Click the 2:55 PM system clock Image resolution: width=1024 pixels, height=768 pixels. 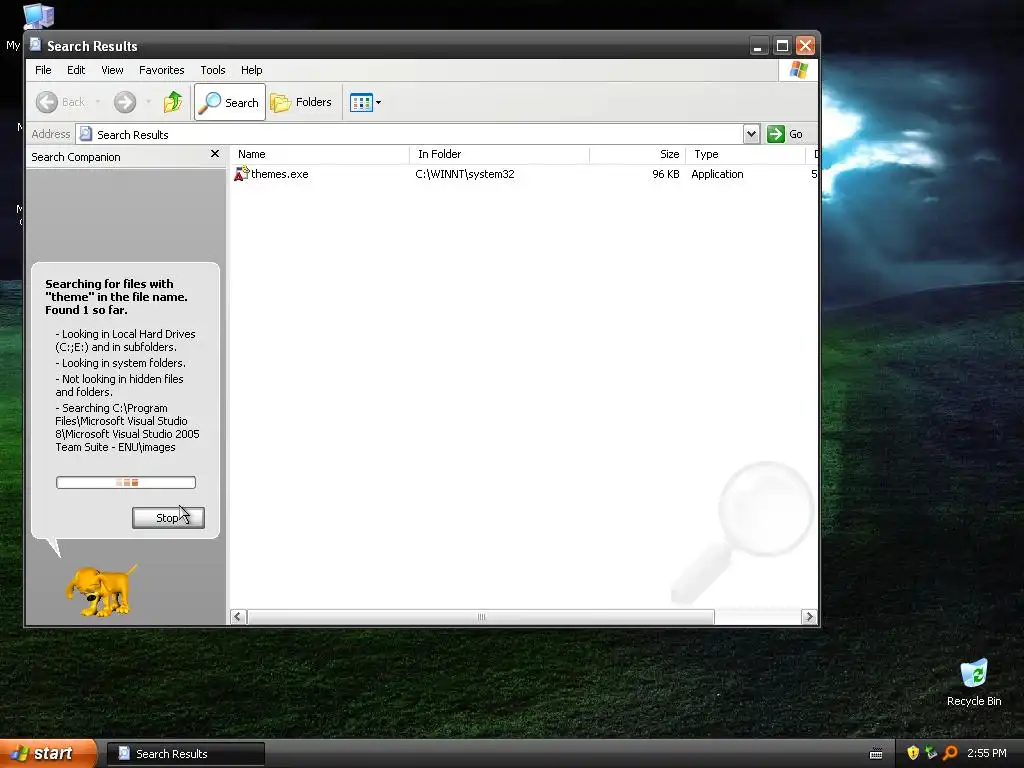tap(986, 753)
